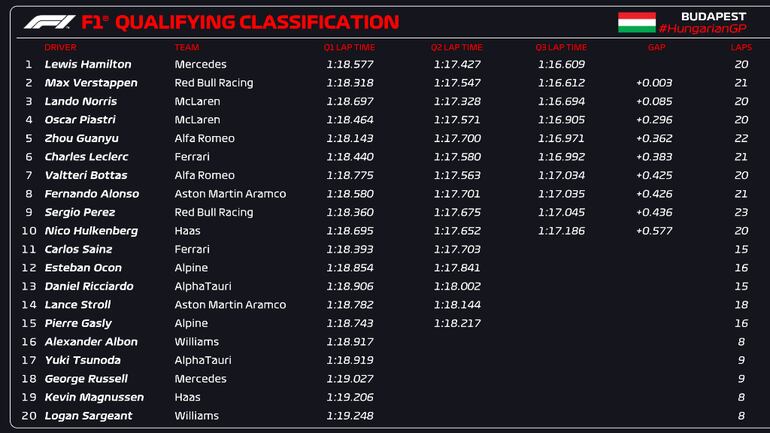Viewport: 770px width, 433px height.
Task: Click the GAP column header
Action: pyautogui.click(x=656, y=47)
